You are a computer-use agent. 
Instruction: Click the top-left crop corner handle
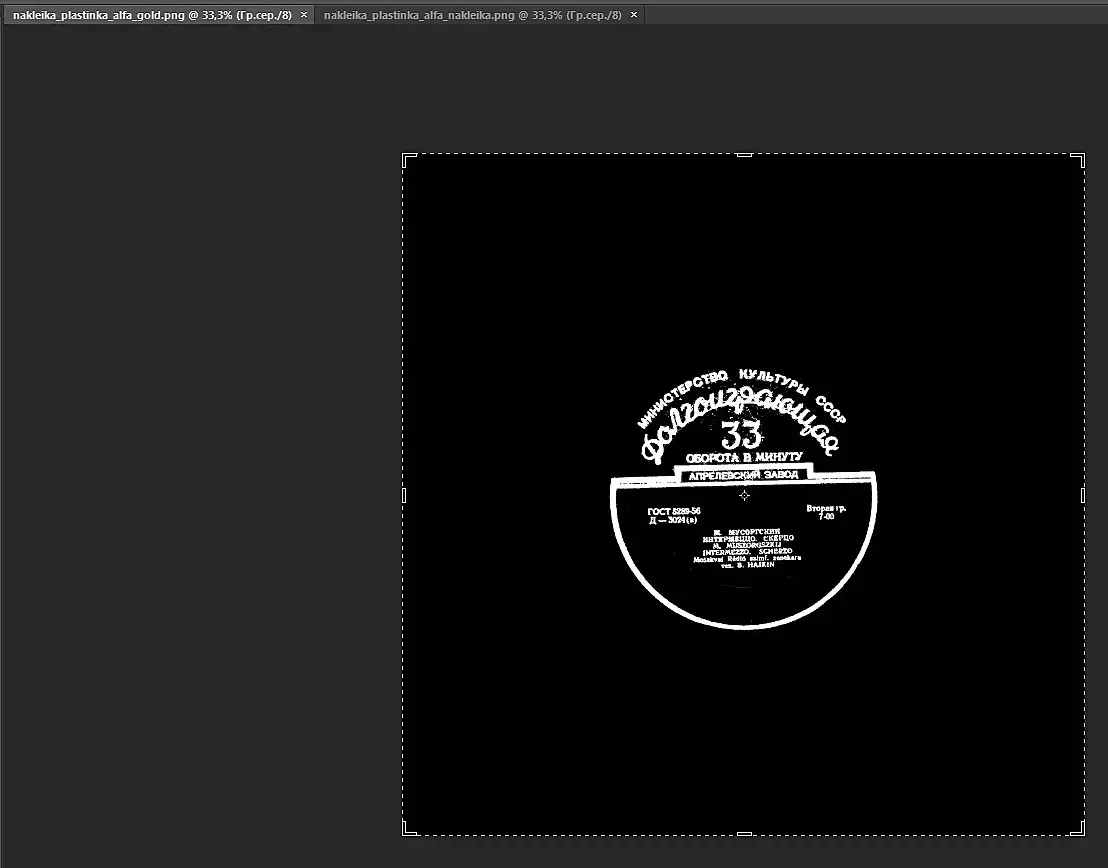tap(408, 159)
